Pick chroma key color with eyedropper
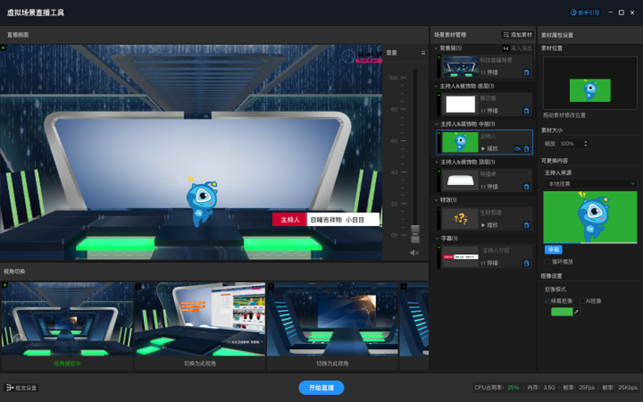 pos(576,312)
